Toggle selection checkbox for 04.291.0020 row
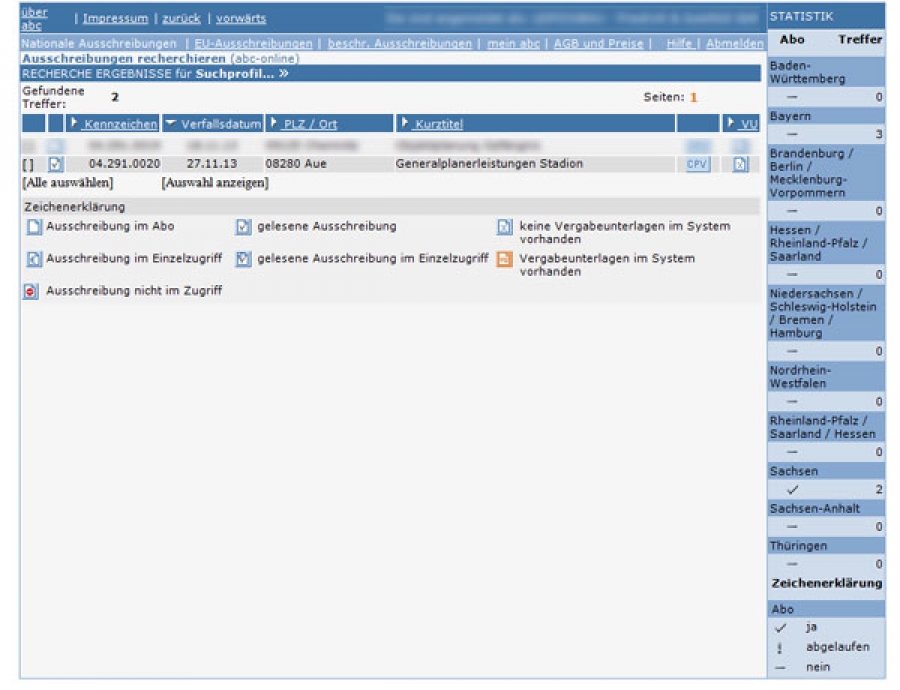 28,165
